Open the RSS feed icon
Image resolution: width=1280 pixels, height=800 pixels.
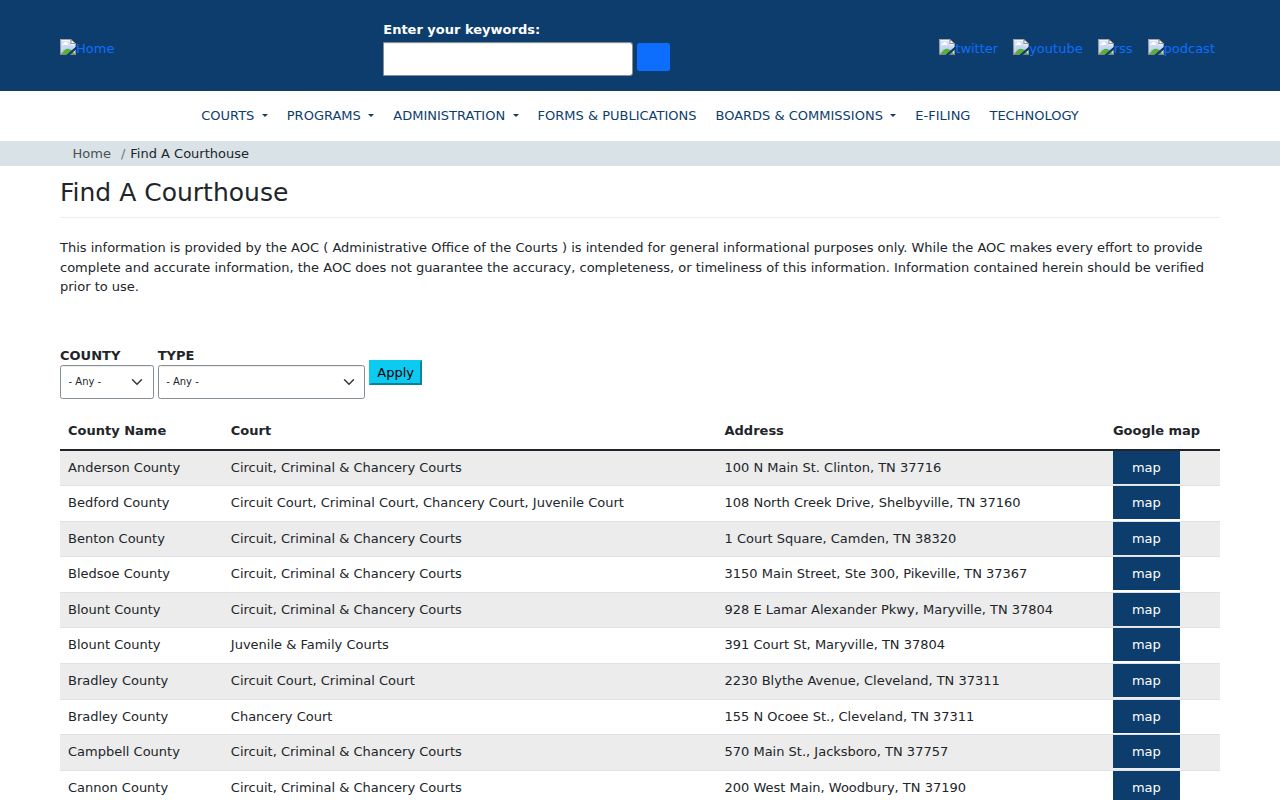tap(1115, 48)
